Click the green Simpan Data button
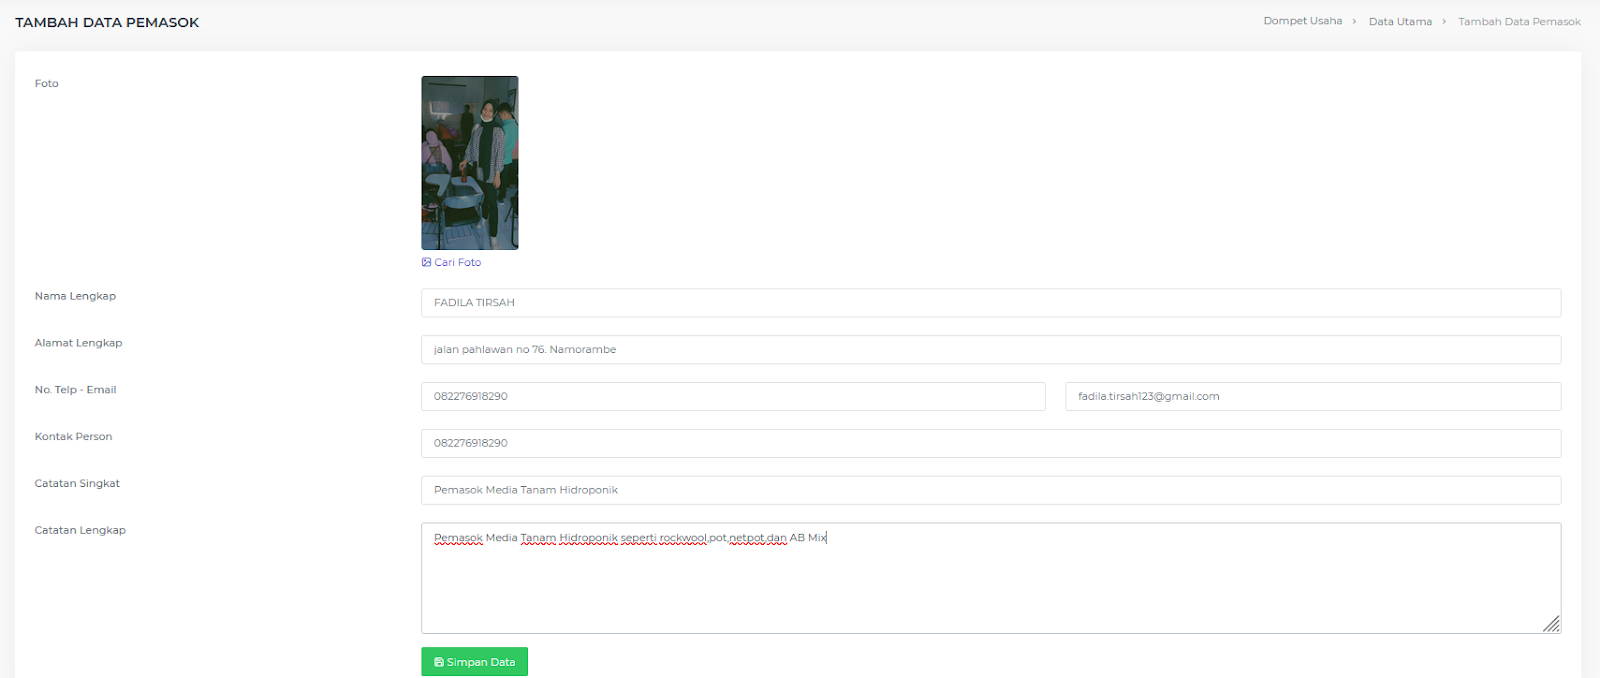The height and width of the screenshot is (678, 1600). pos(474,662)
